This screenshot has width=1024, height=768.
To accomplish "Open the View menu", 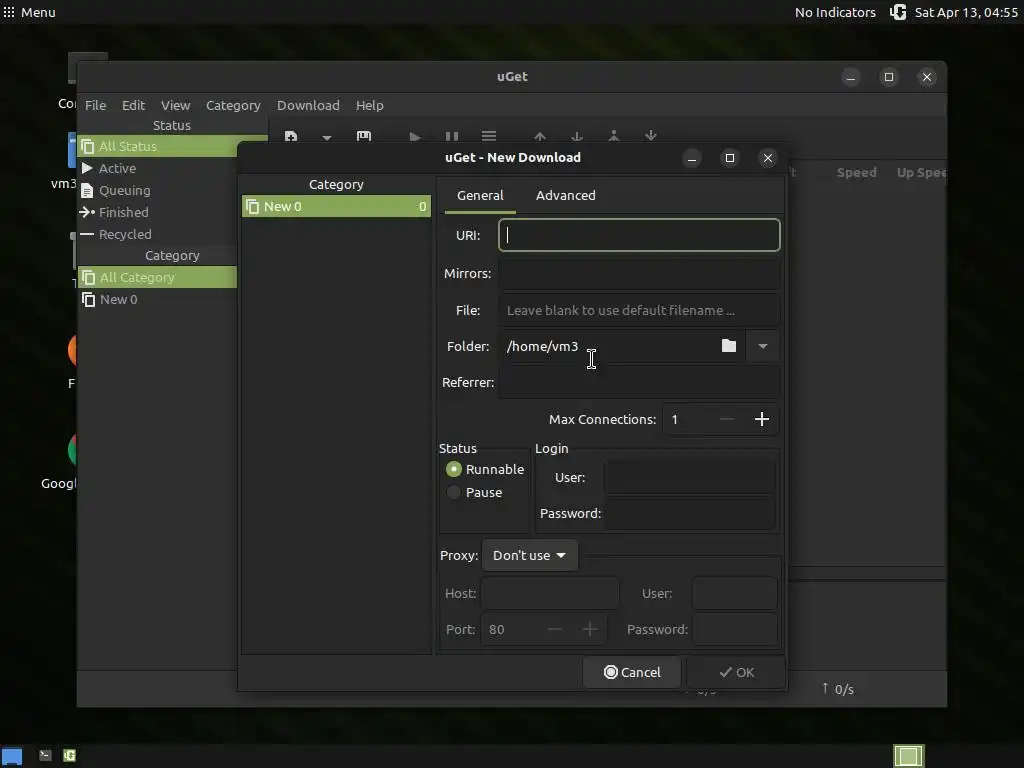I will (x=176, y=105).
